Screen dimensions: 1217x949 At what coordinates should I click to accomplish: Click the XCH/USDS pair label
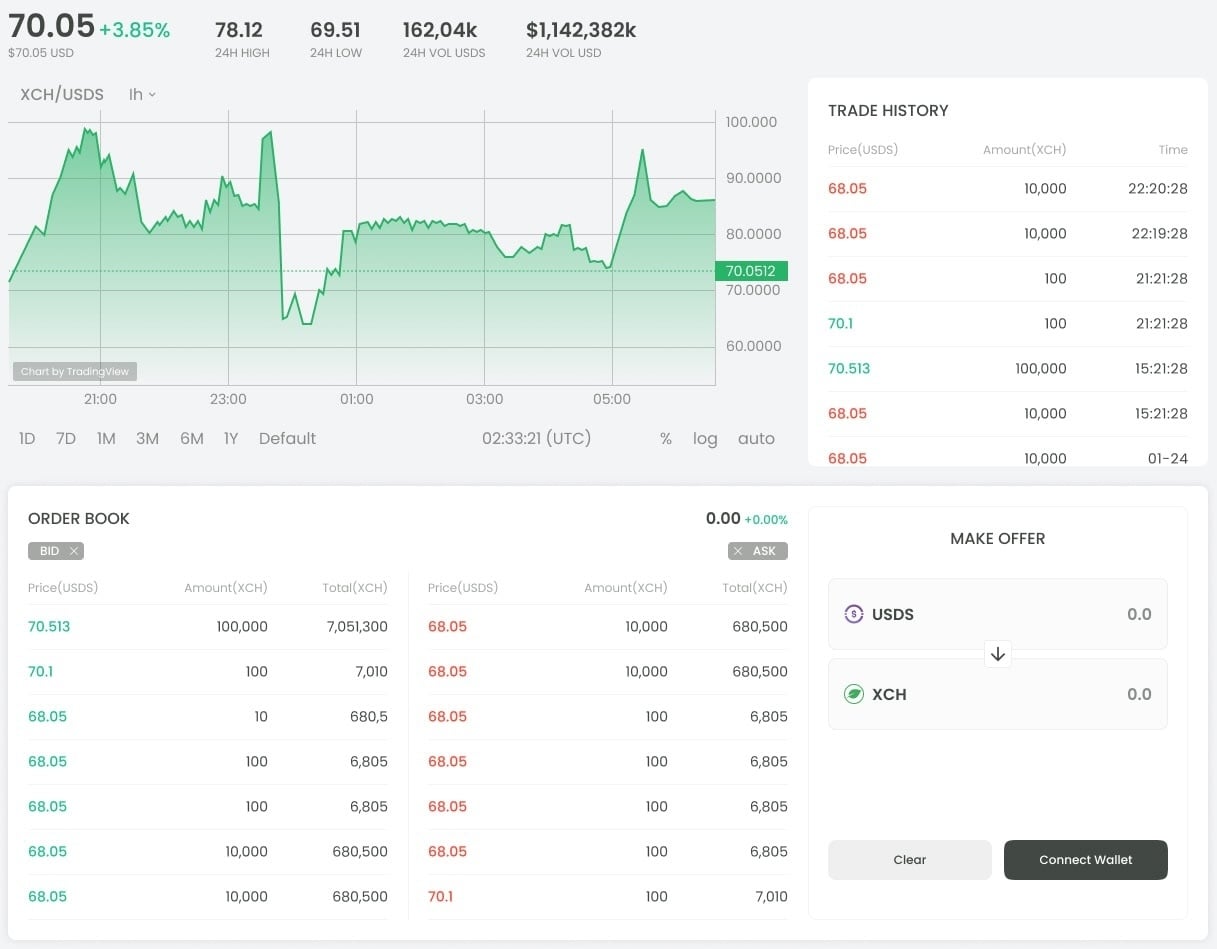pyautogui.click(x=62, y=94)
